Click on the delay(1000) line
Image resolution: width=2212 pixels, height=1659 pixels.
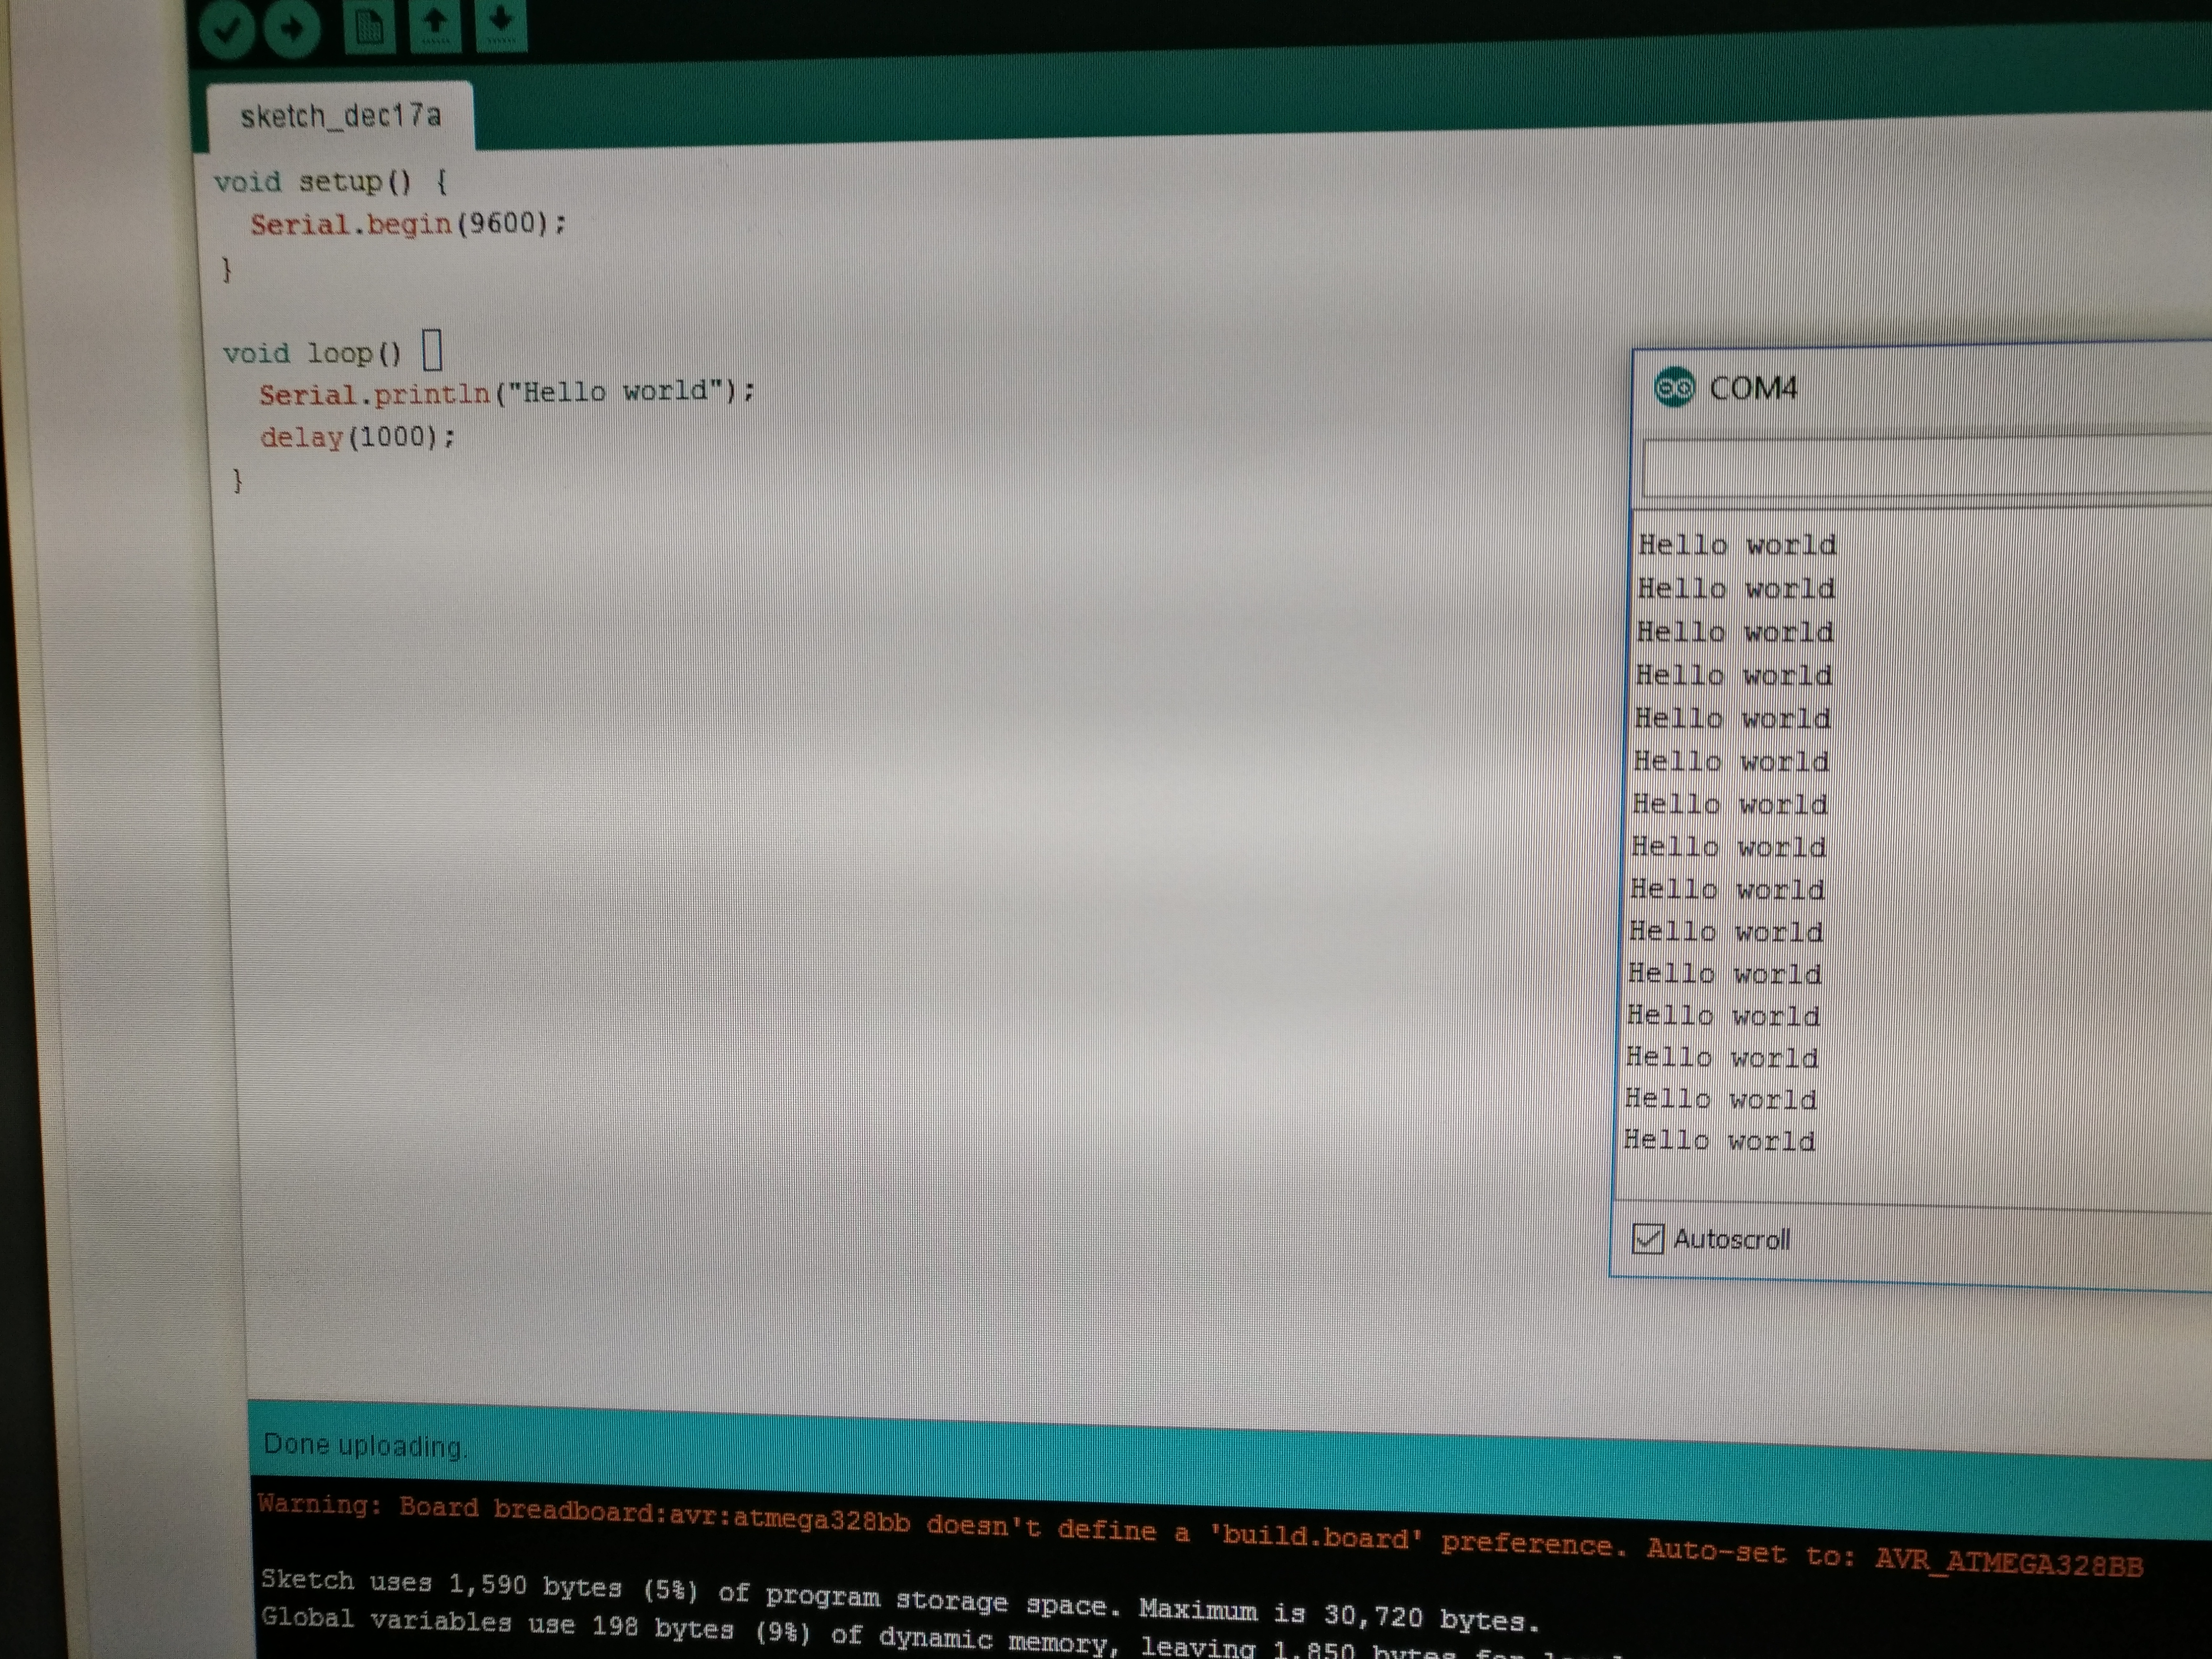pyautogui.click(x=357, y=437)
